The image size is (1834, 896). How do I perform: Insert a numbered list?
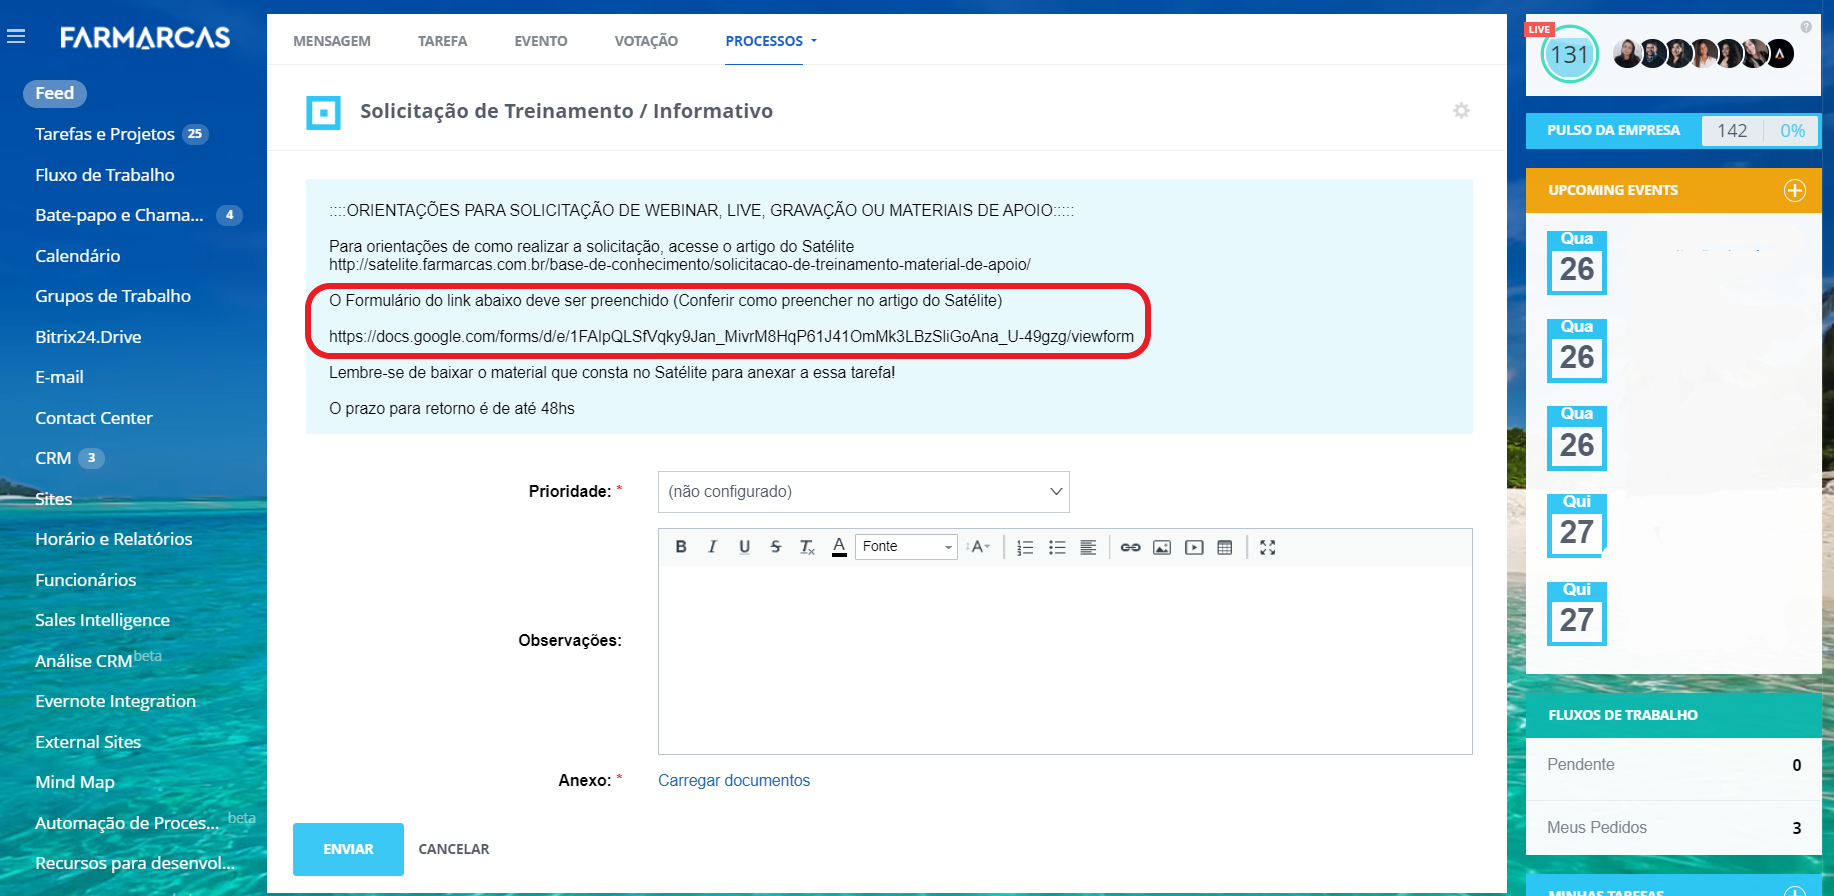point(1025,547)
